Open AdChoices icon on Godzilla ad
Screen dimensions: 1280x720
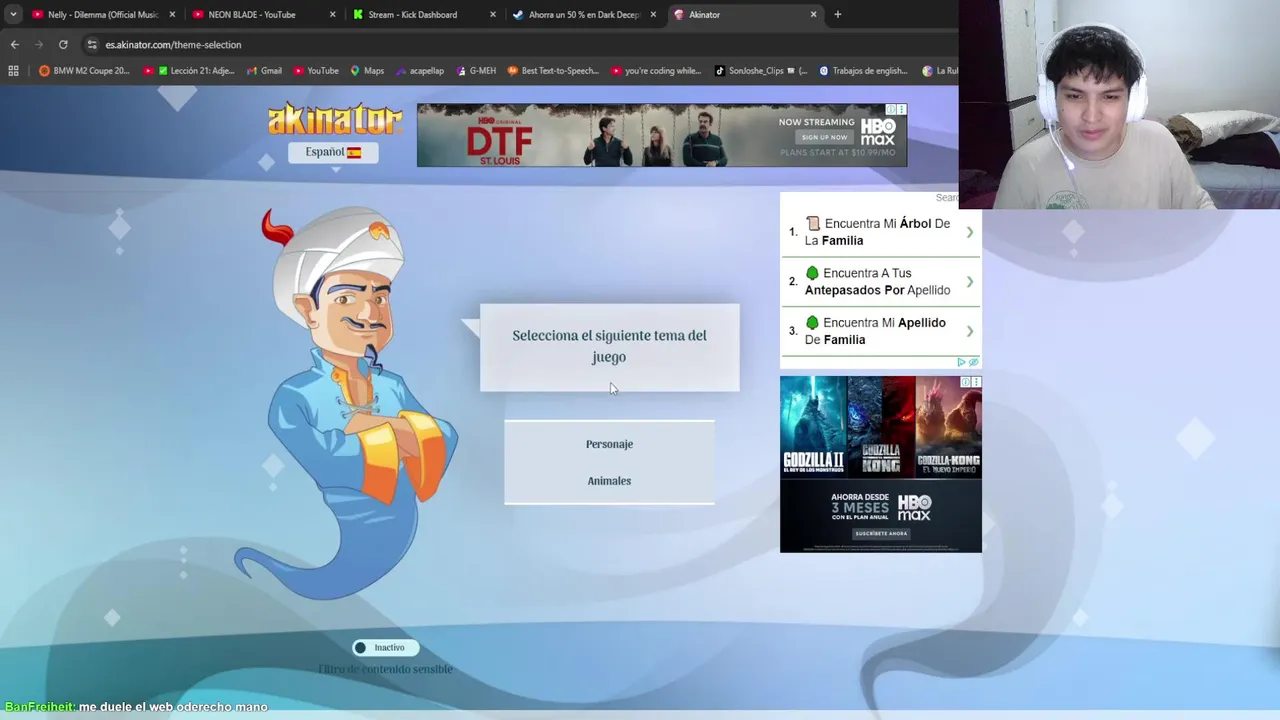(966, 382)
